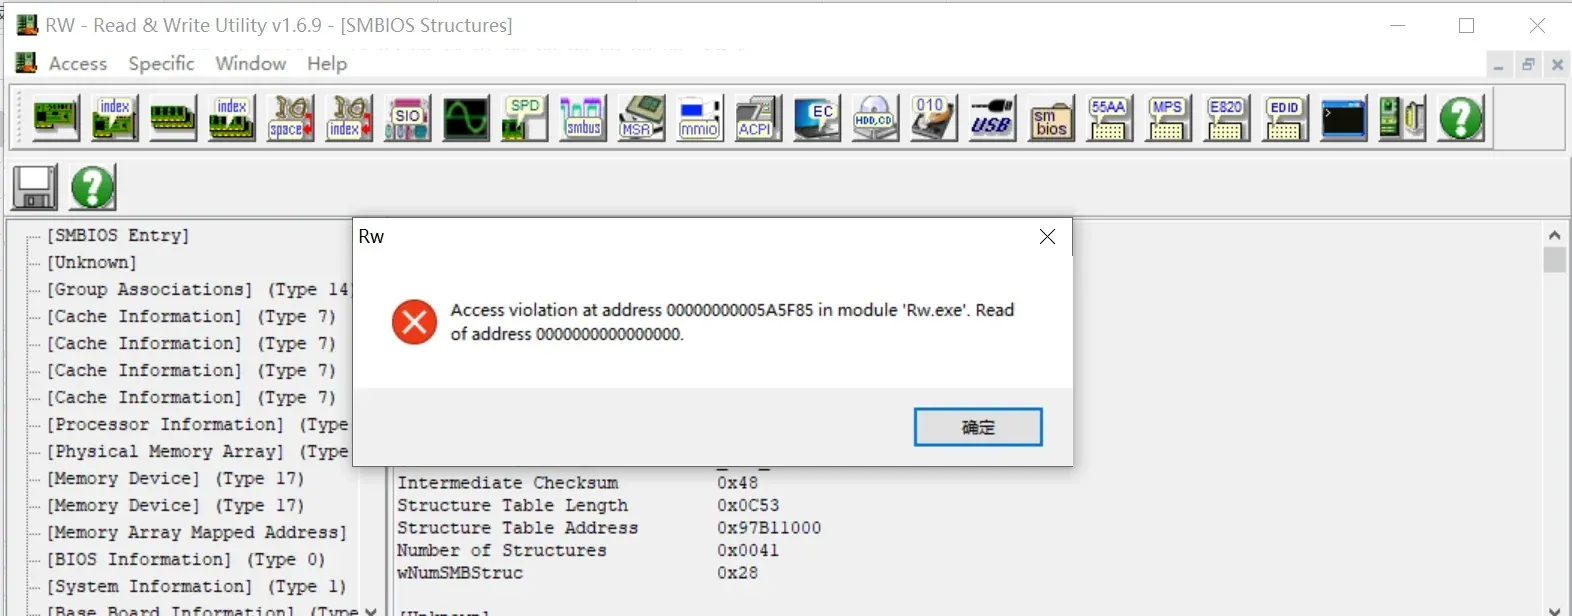This screenshot has height=616, width=1572.
Task: Open the ACPI tables tool
Action: (x=758, y=118)
